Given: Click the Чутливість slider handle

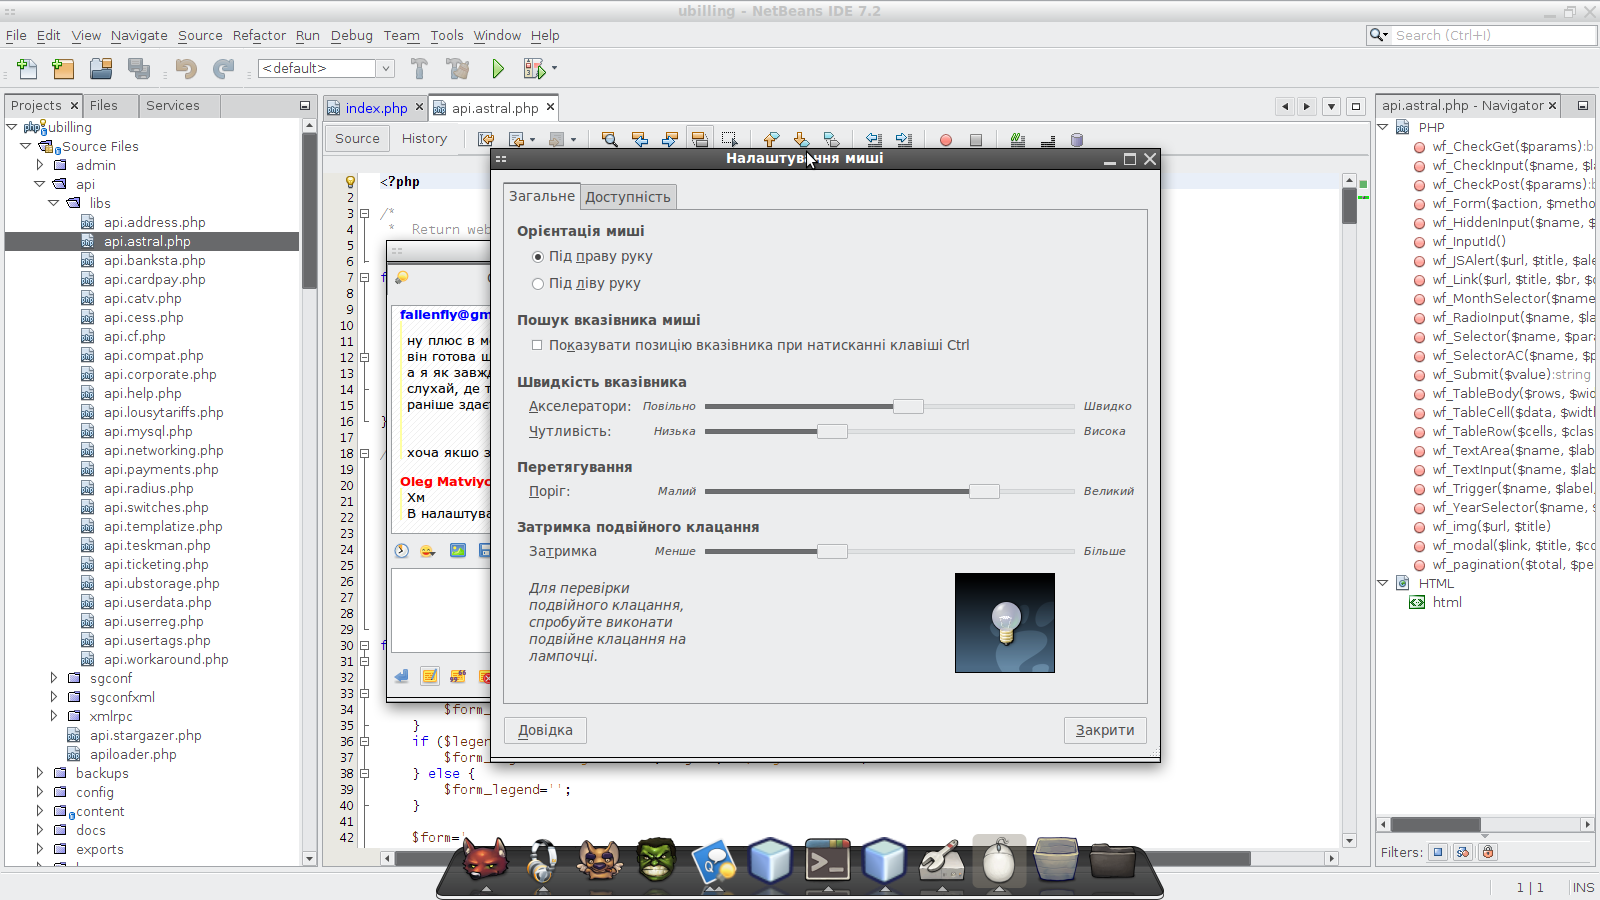Looking at the screenshot, I should point(832,431).
